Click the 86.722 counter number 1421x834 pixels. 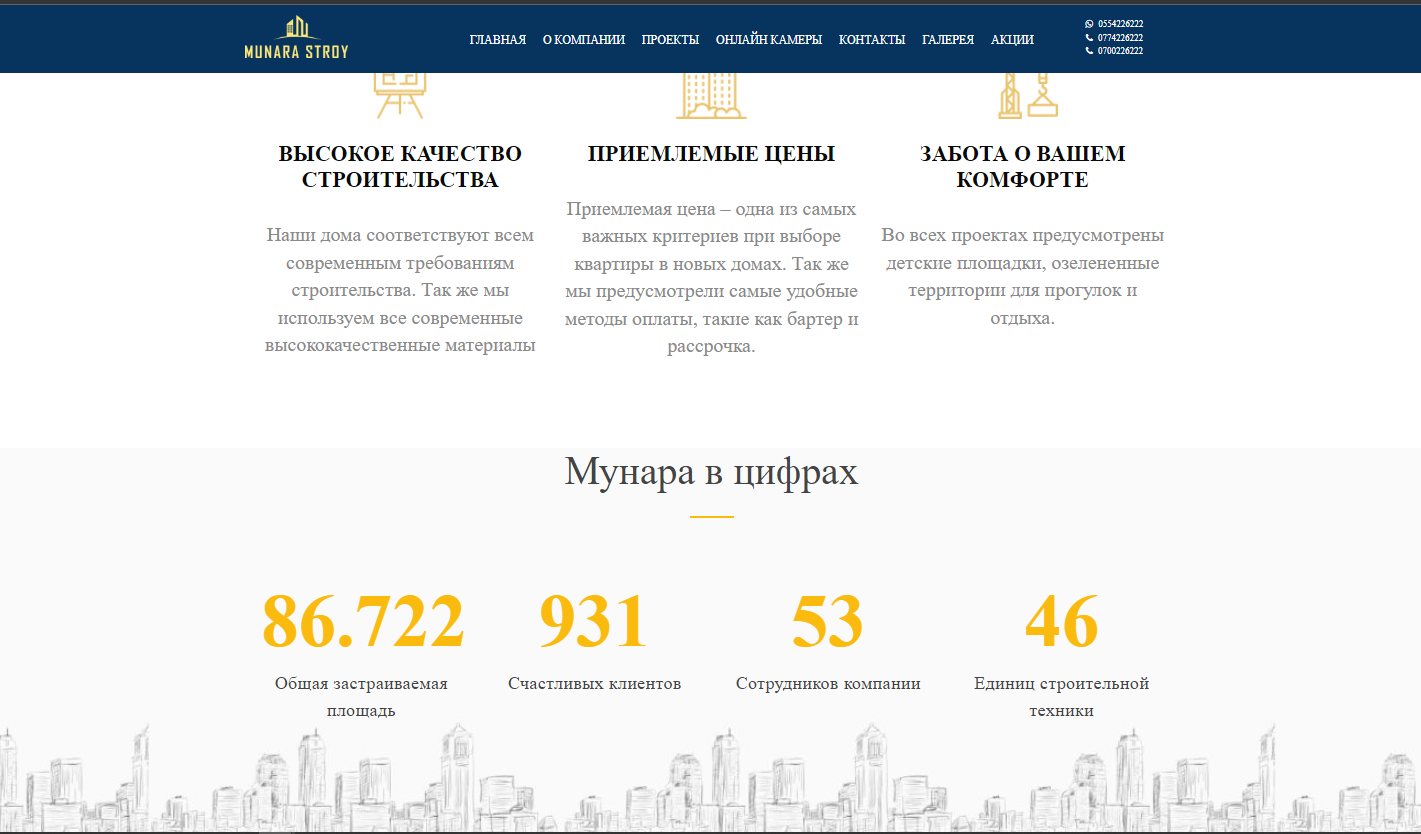pyautogui.click(x=363, y=621)
